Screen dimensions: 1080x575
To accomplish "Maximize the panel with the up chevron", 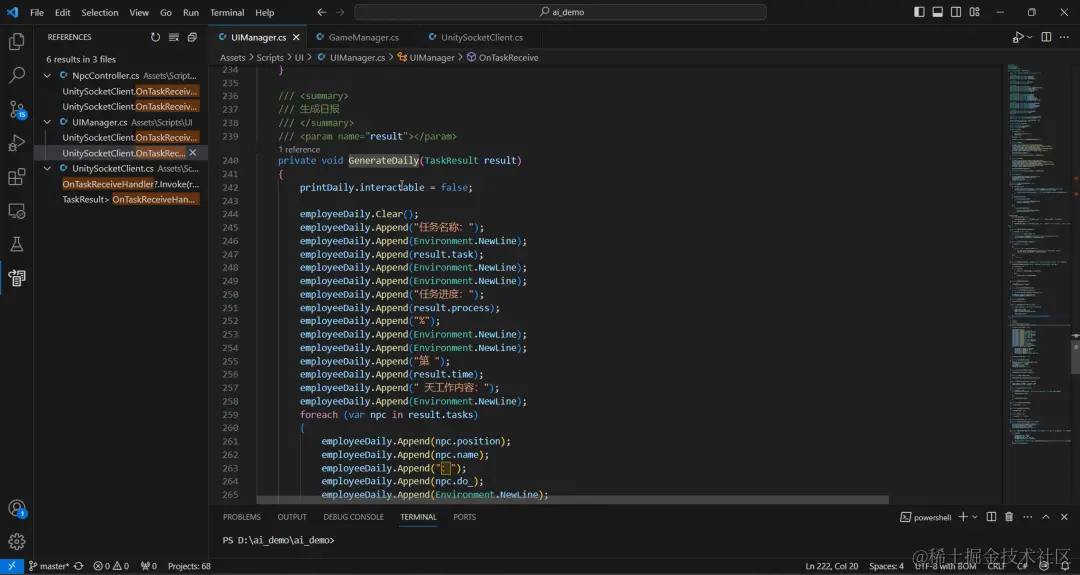I will pos(1046,516).
